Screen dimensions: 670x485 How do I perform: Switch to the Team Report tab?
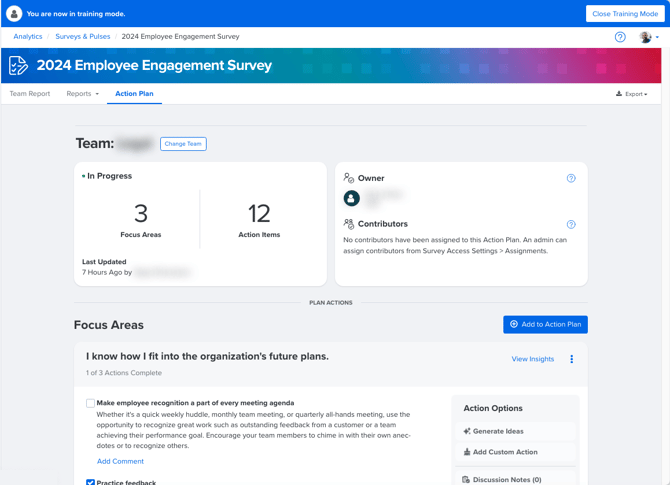pyautogui.click(x=30, y=94)
